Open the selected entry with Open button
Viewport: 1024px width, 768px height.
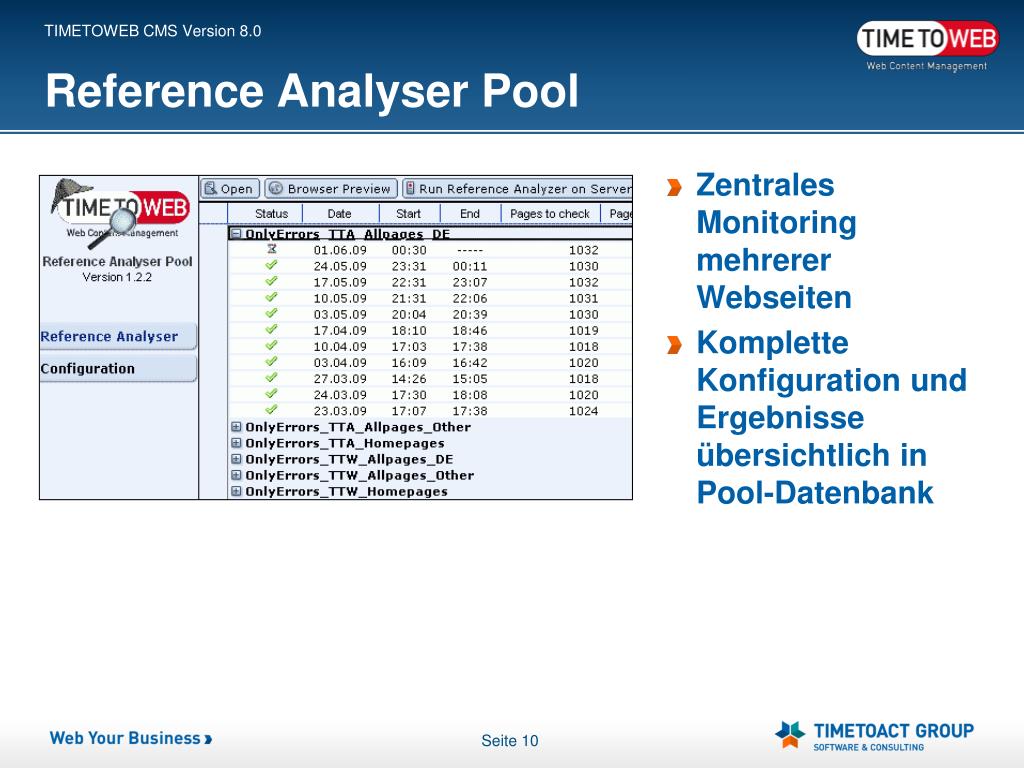[x=230, y=189]
